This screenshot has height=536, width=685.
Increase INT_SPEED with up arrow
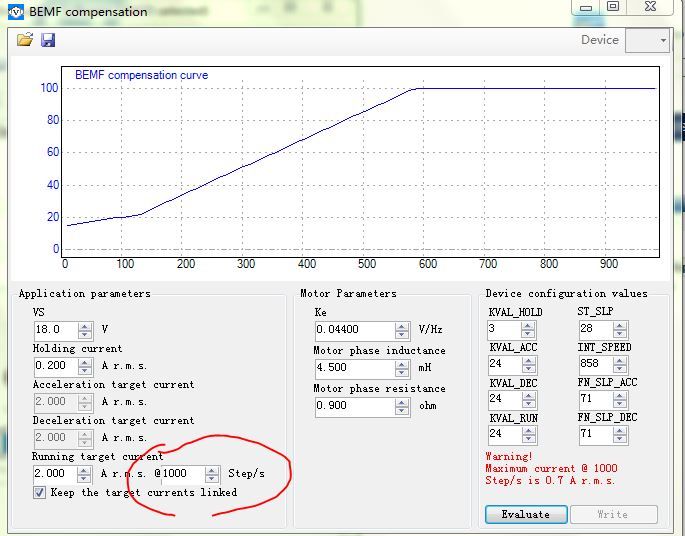point(619,361)
